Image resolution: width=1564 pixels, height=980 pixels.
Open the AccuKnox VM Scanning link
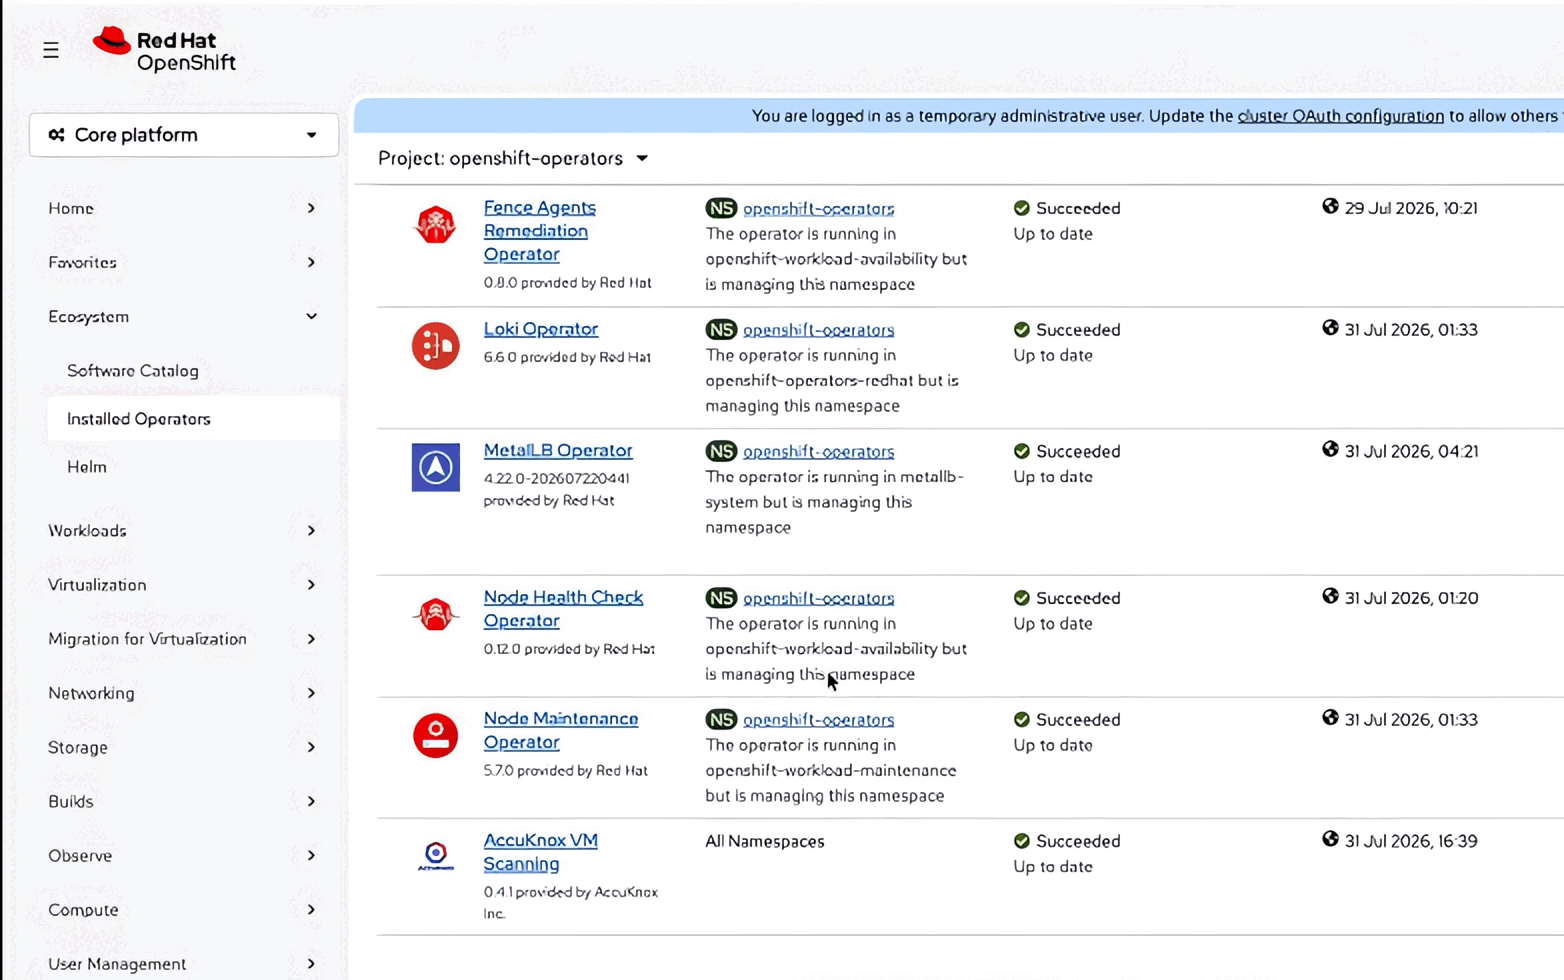click(x=540, y=852)
